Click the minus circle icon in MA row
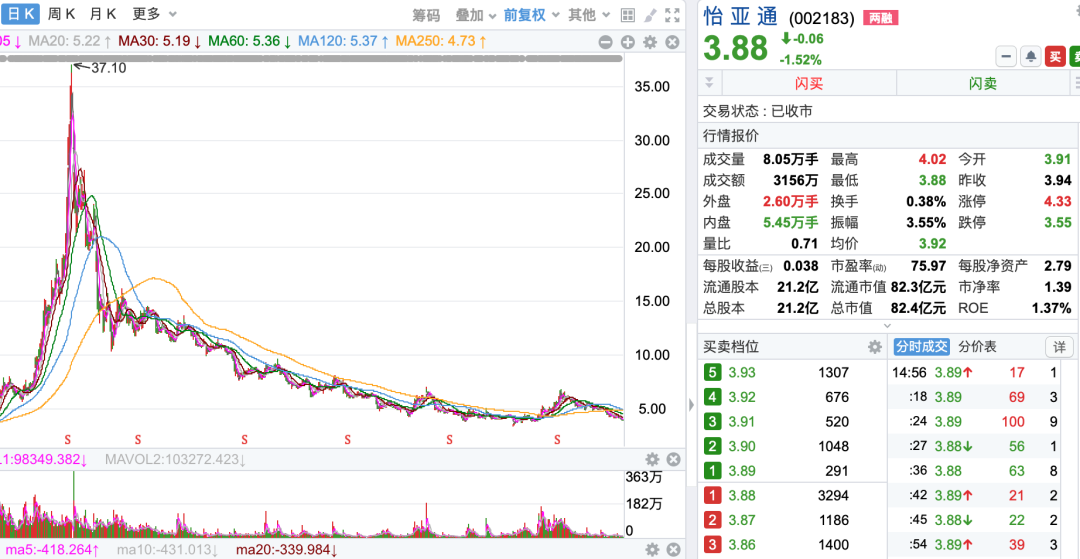The height and width of the screenshot is (559, 1080). click(605, 42)
